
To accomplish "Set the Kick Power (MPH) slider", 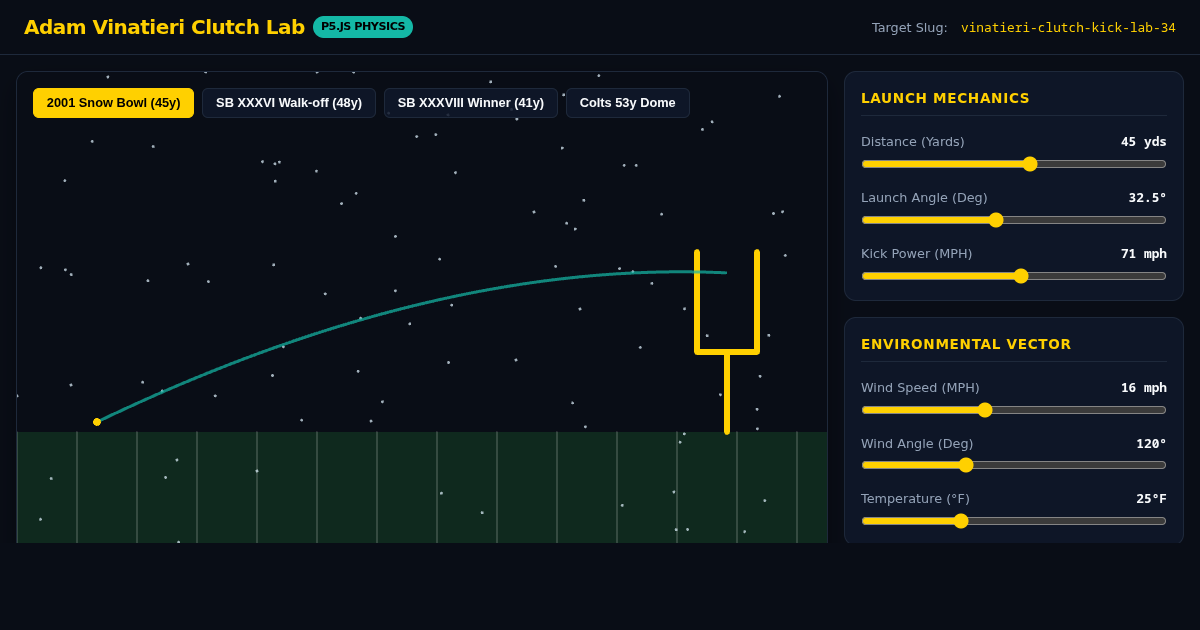I will pyautogui.click(x=1014, y=276).
